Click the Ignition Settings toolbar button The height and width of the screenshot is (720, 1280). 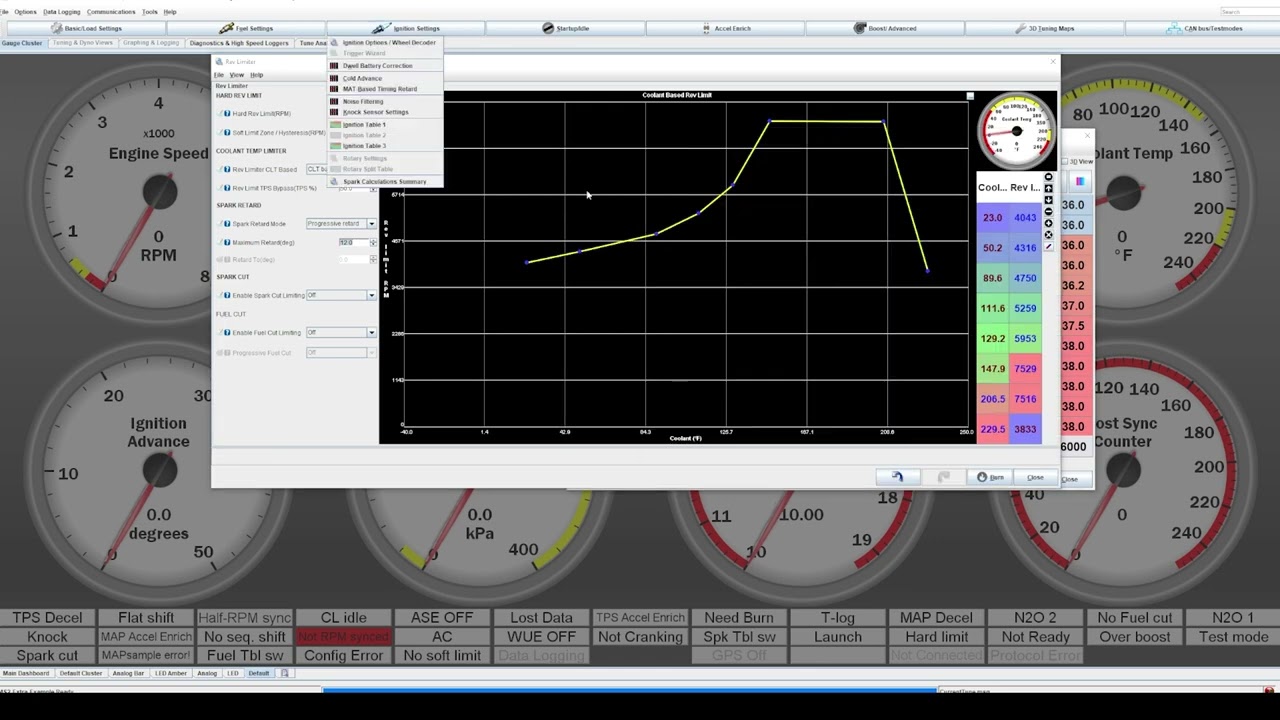406,28
